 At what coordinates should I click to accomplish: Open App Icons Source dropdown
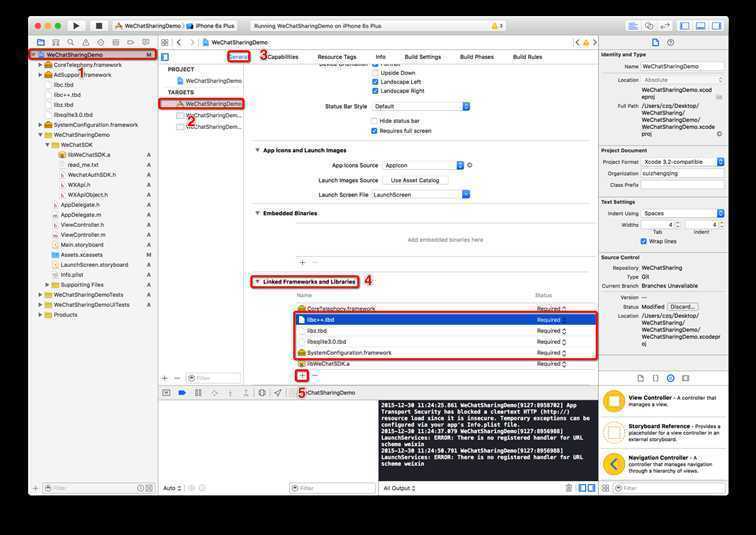423,165
